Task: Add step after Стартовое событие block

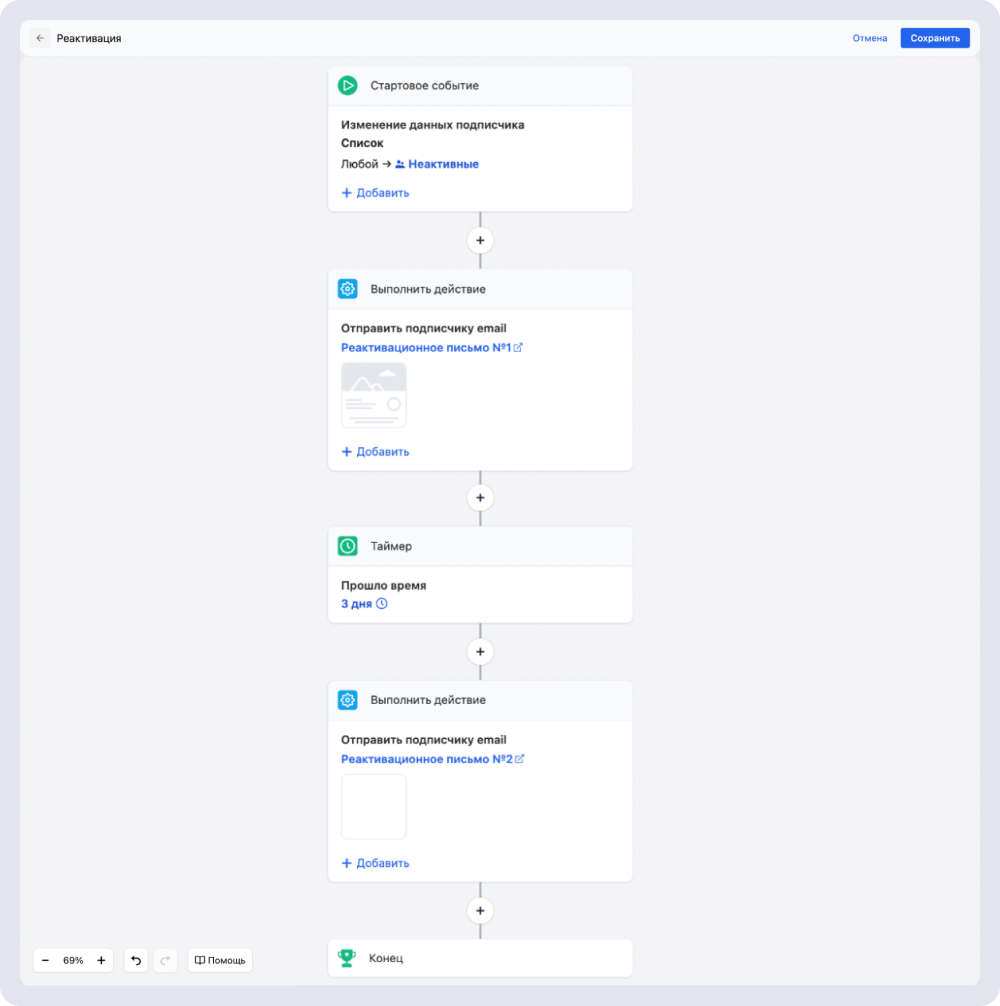Action: (x=480, y=241)
